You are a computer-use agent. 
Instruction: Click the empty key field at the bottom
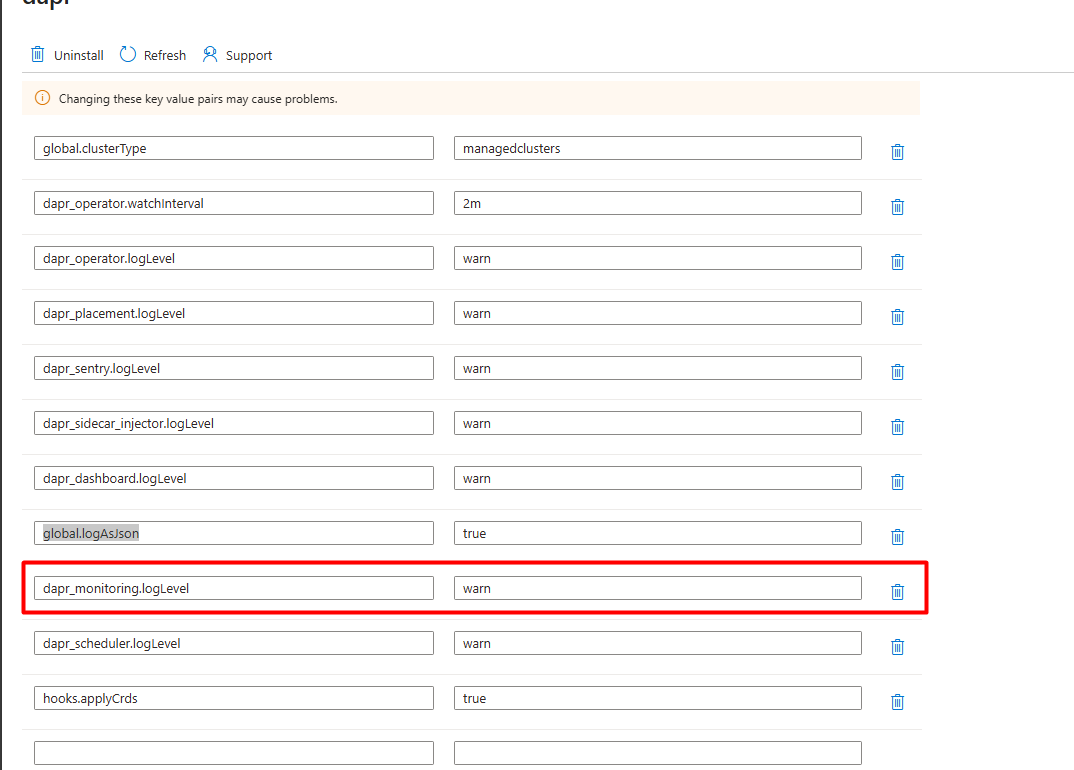(x=233, y=752)
